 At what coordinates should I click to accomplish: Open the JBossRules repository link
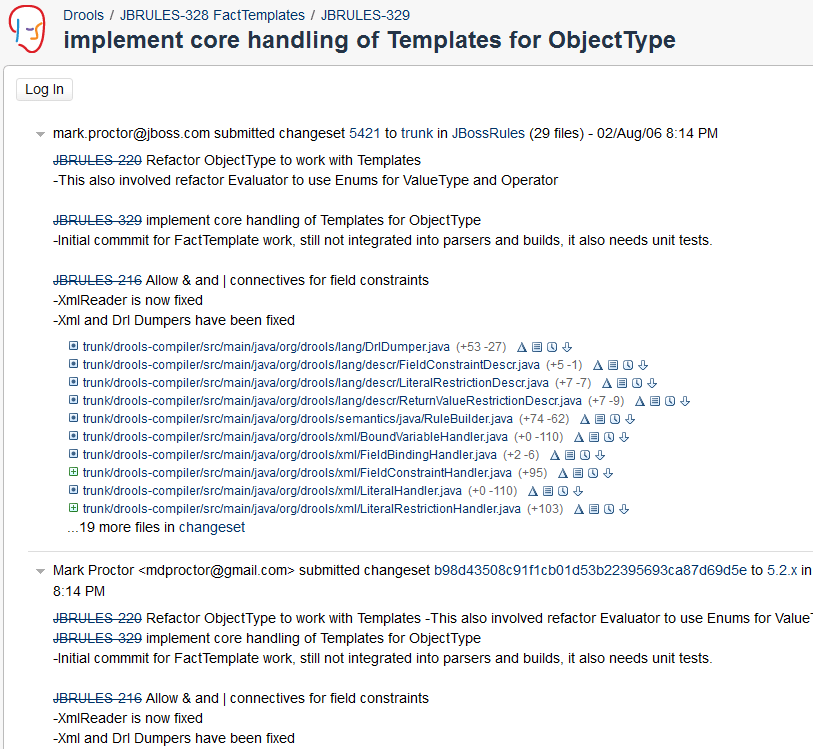point(488,133)
